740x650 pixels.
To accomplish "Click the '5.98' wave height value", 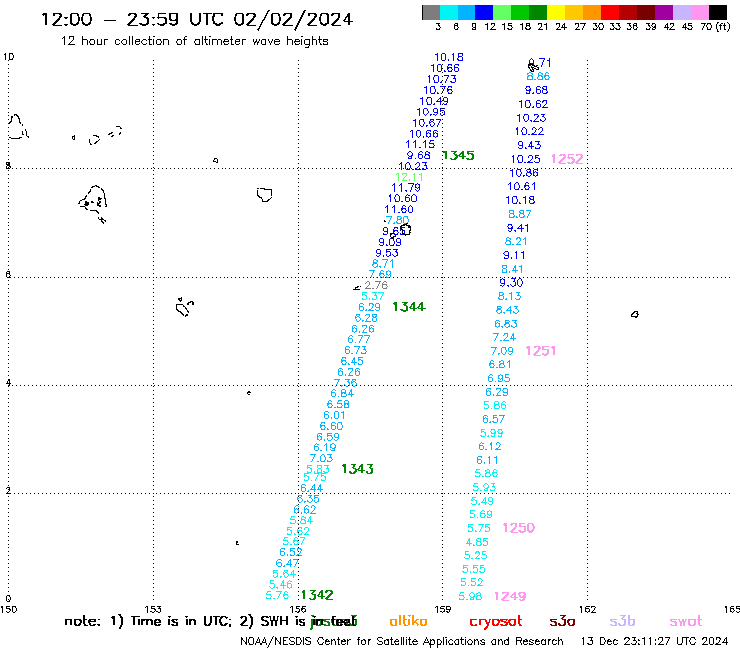I will point(471,597).
